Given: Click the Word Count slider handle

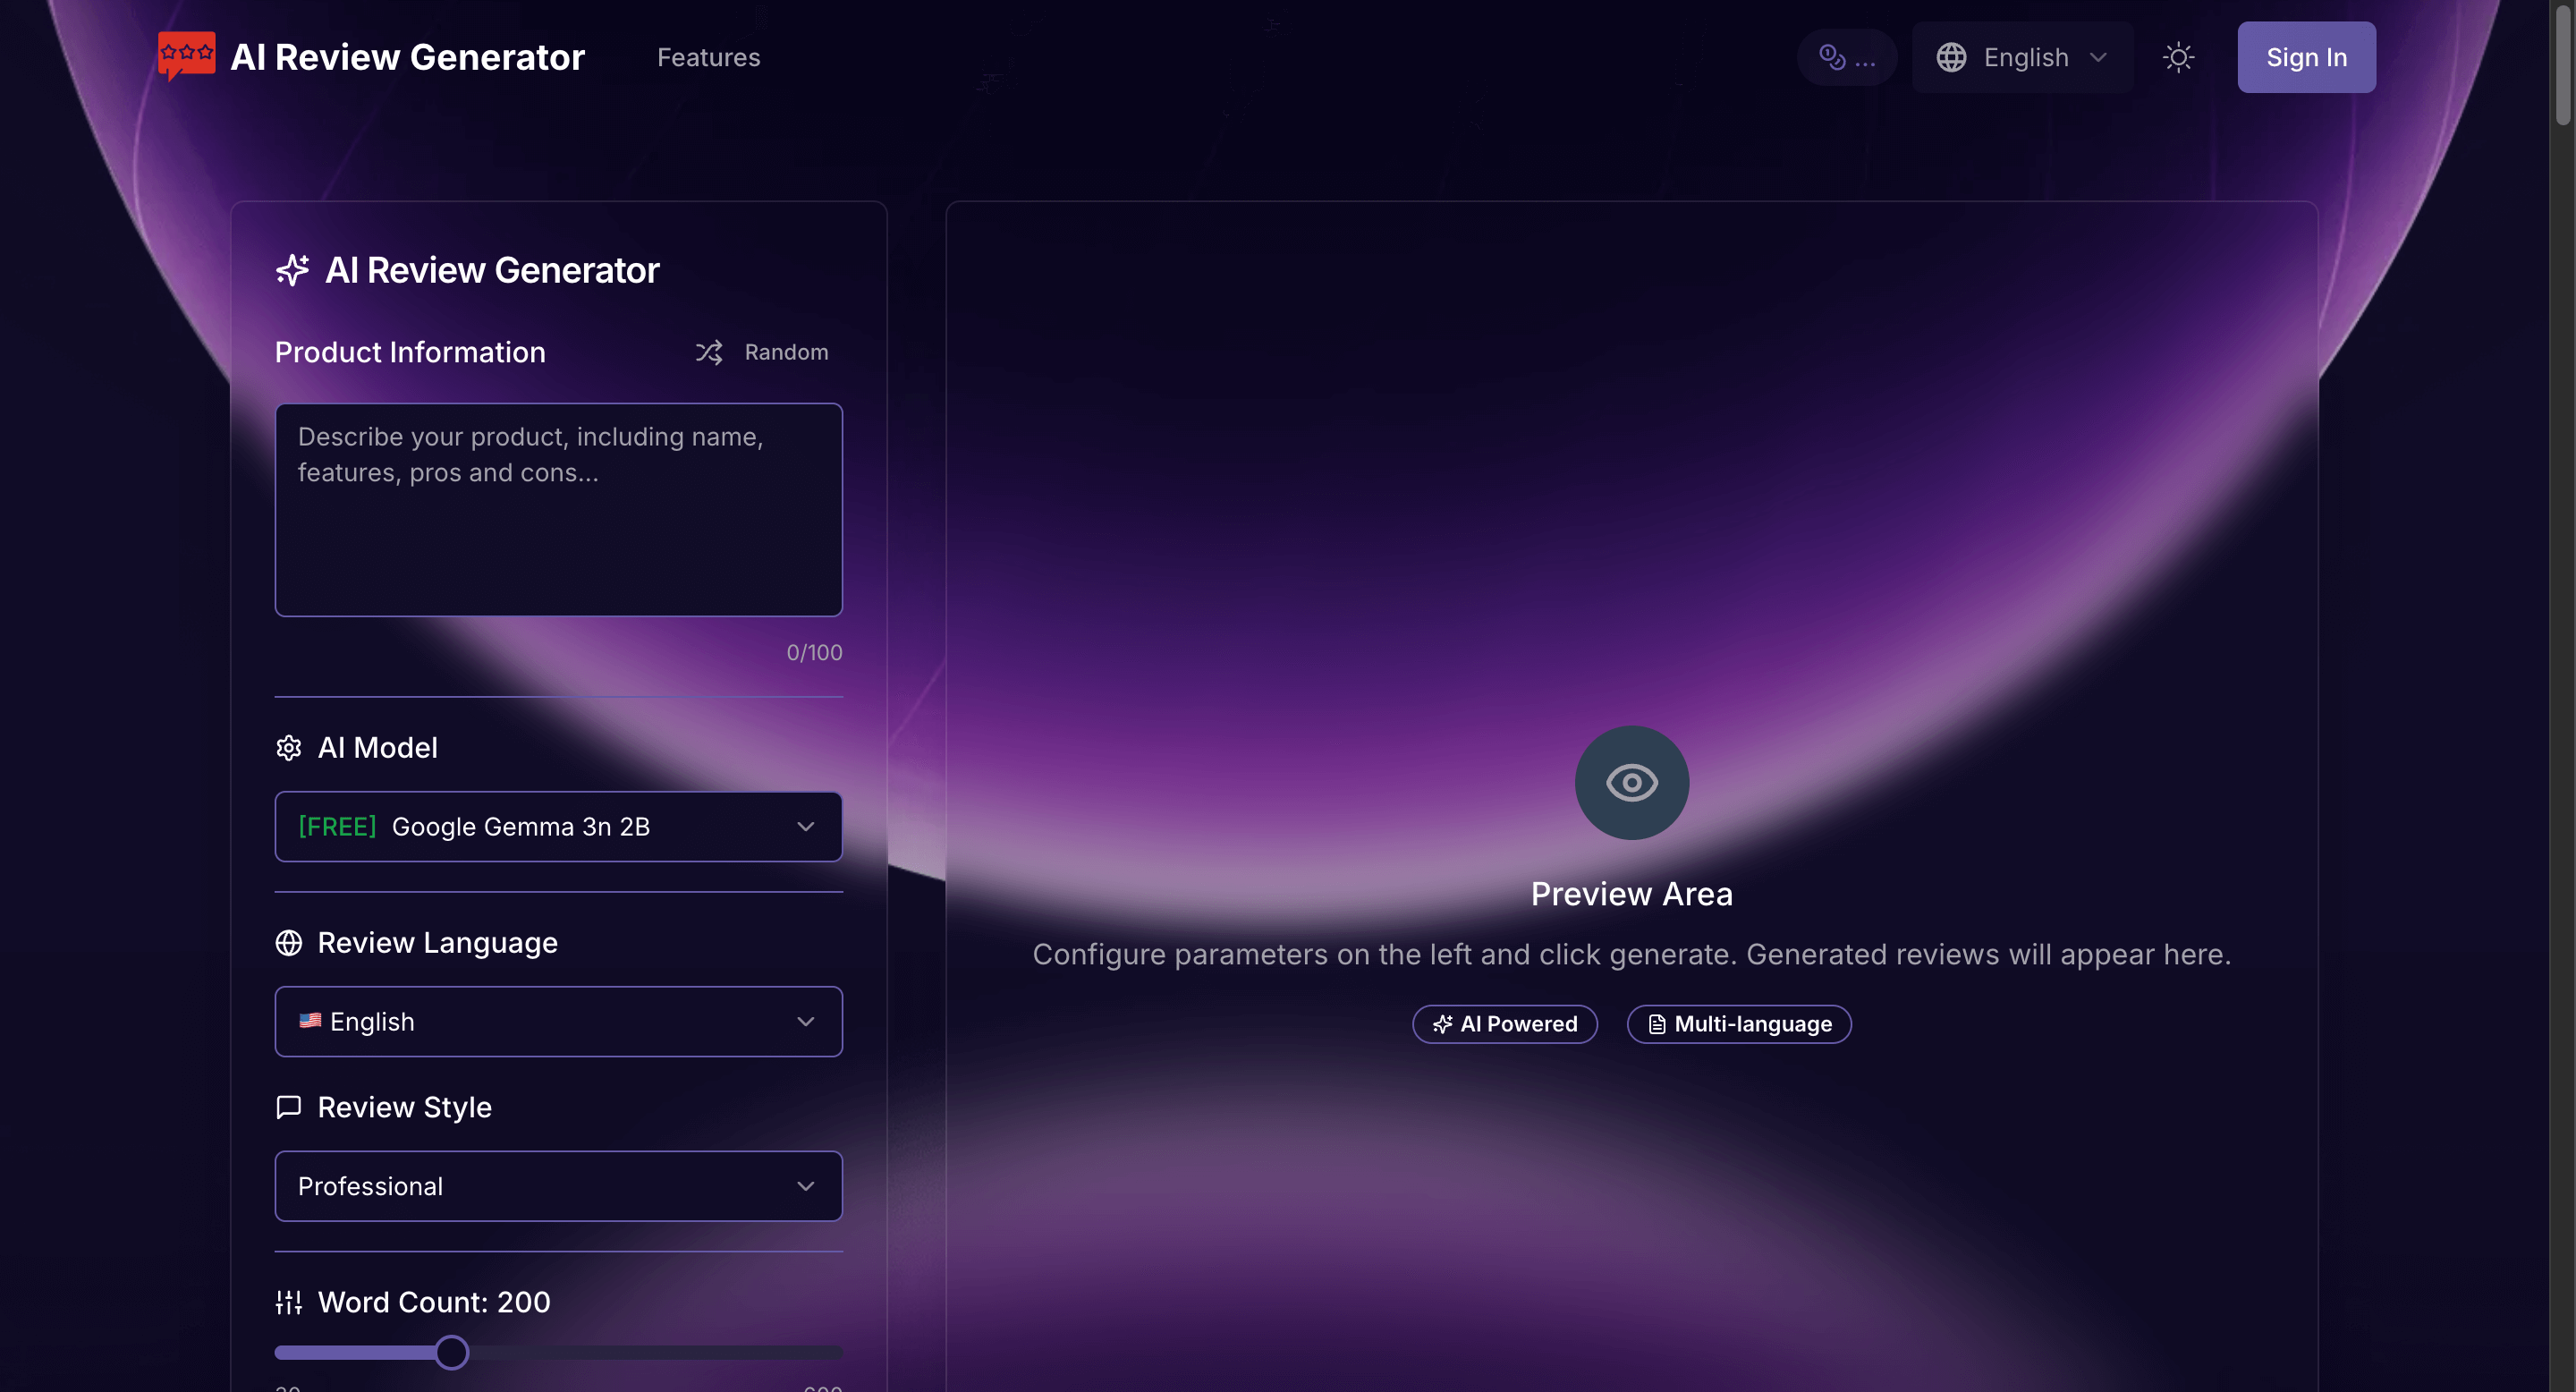Looking at the screenshot, I should coord(452,1352).
